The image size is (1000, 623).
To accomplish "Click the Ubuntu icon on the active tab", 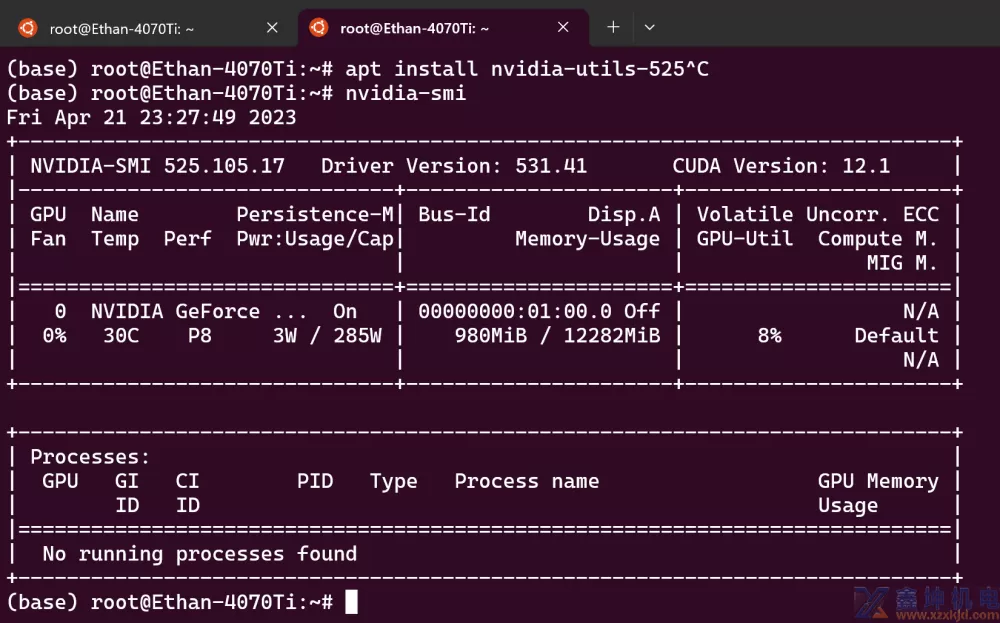I will (x=318, y=27).
